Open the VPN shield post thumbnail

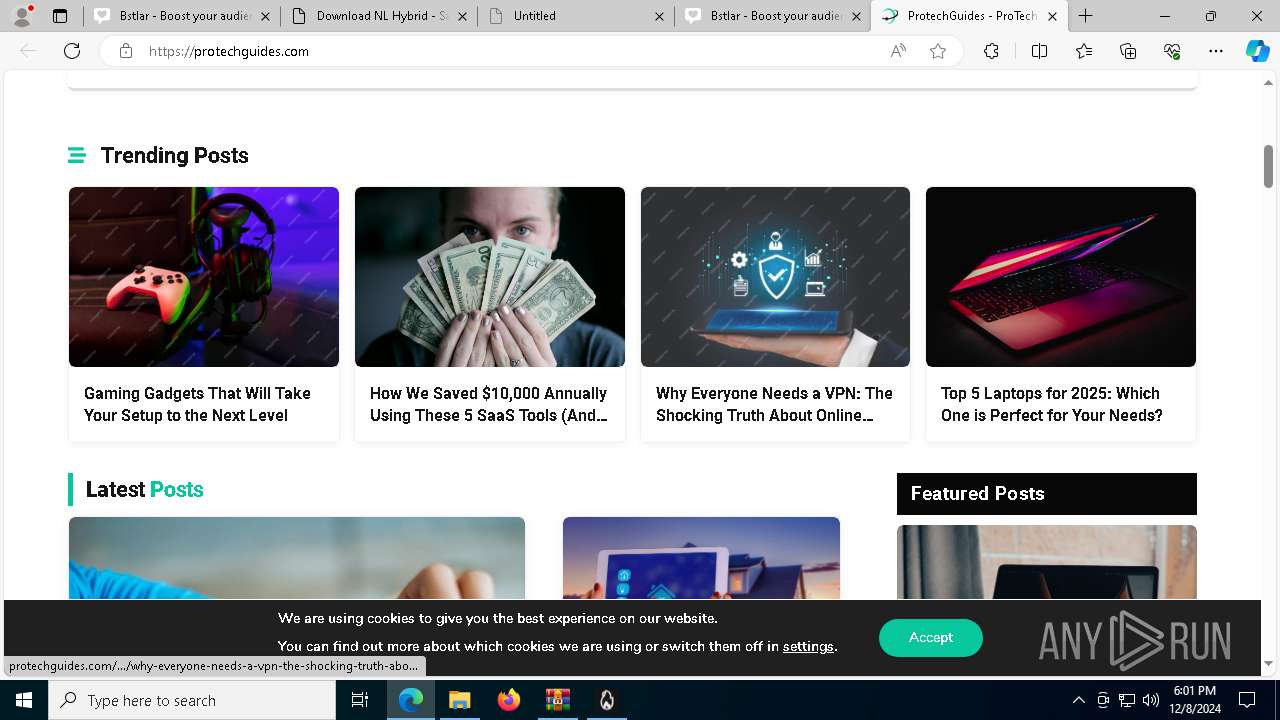coord(775,277)
